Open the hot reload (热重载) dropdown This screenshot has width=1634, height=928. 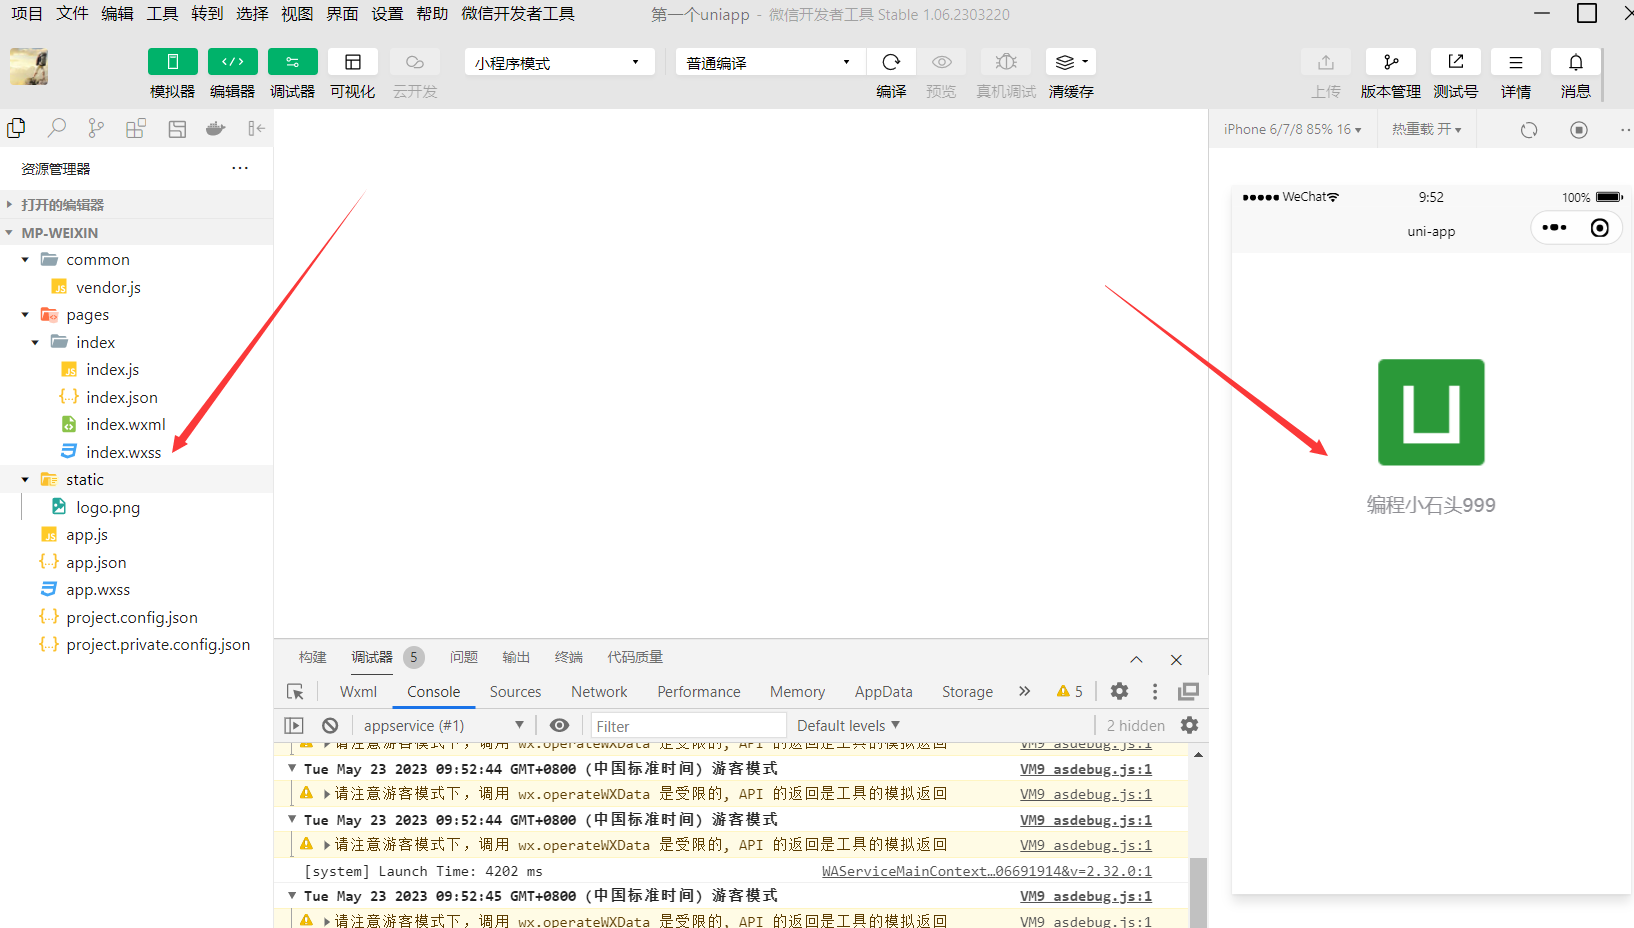[1426, 129]
